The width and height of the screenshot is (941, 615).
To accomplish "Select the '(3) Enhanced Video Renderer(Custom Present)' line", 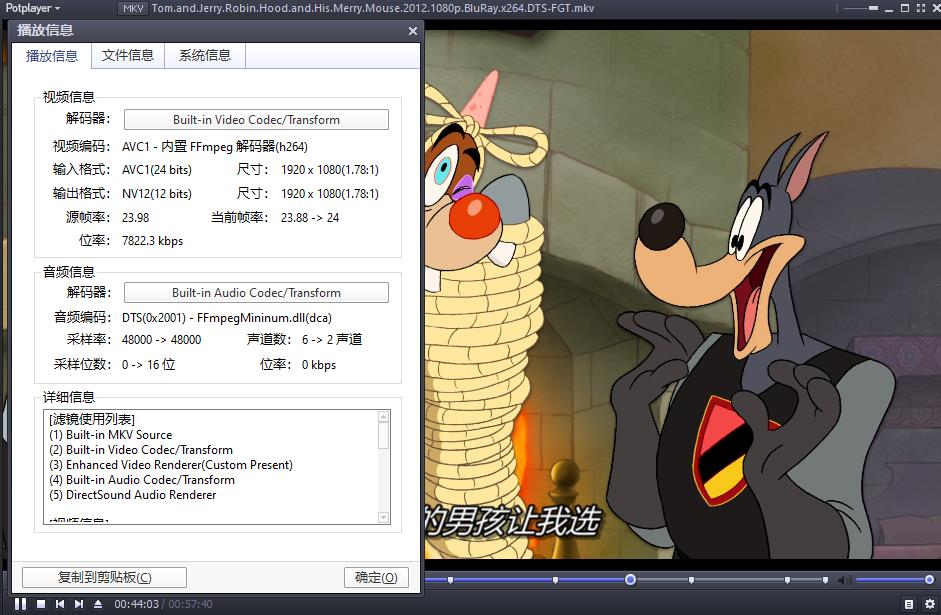I will click(171, 465).
